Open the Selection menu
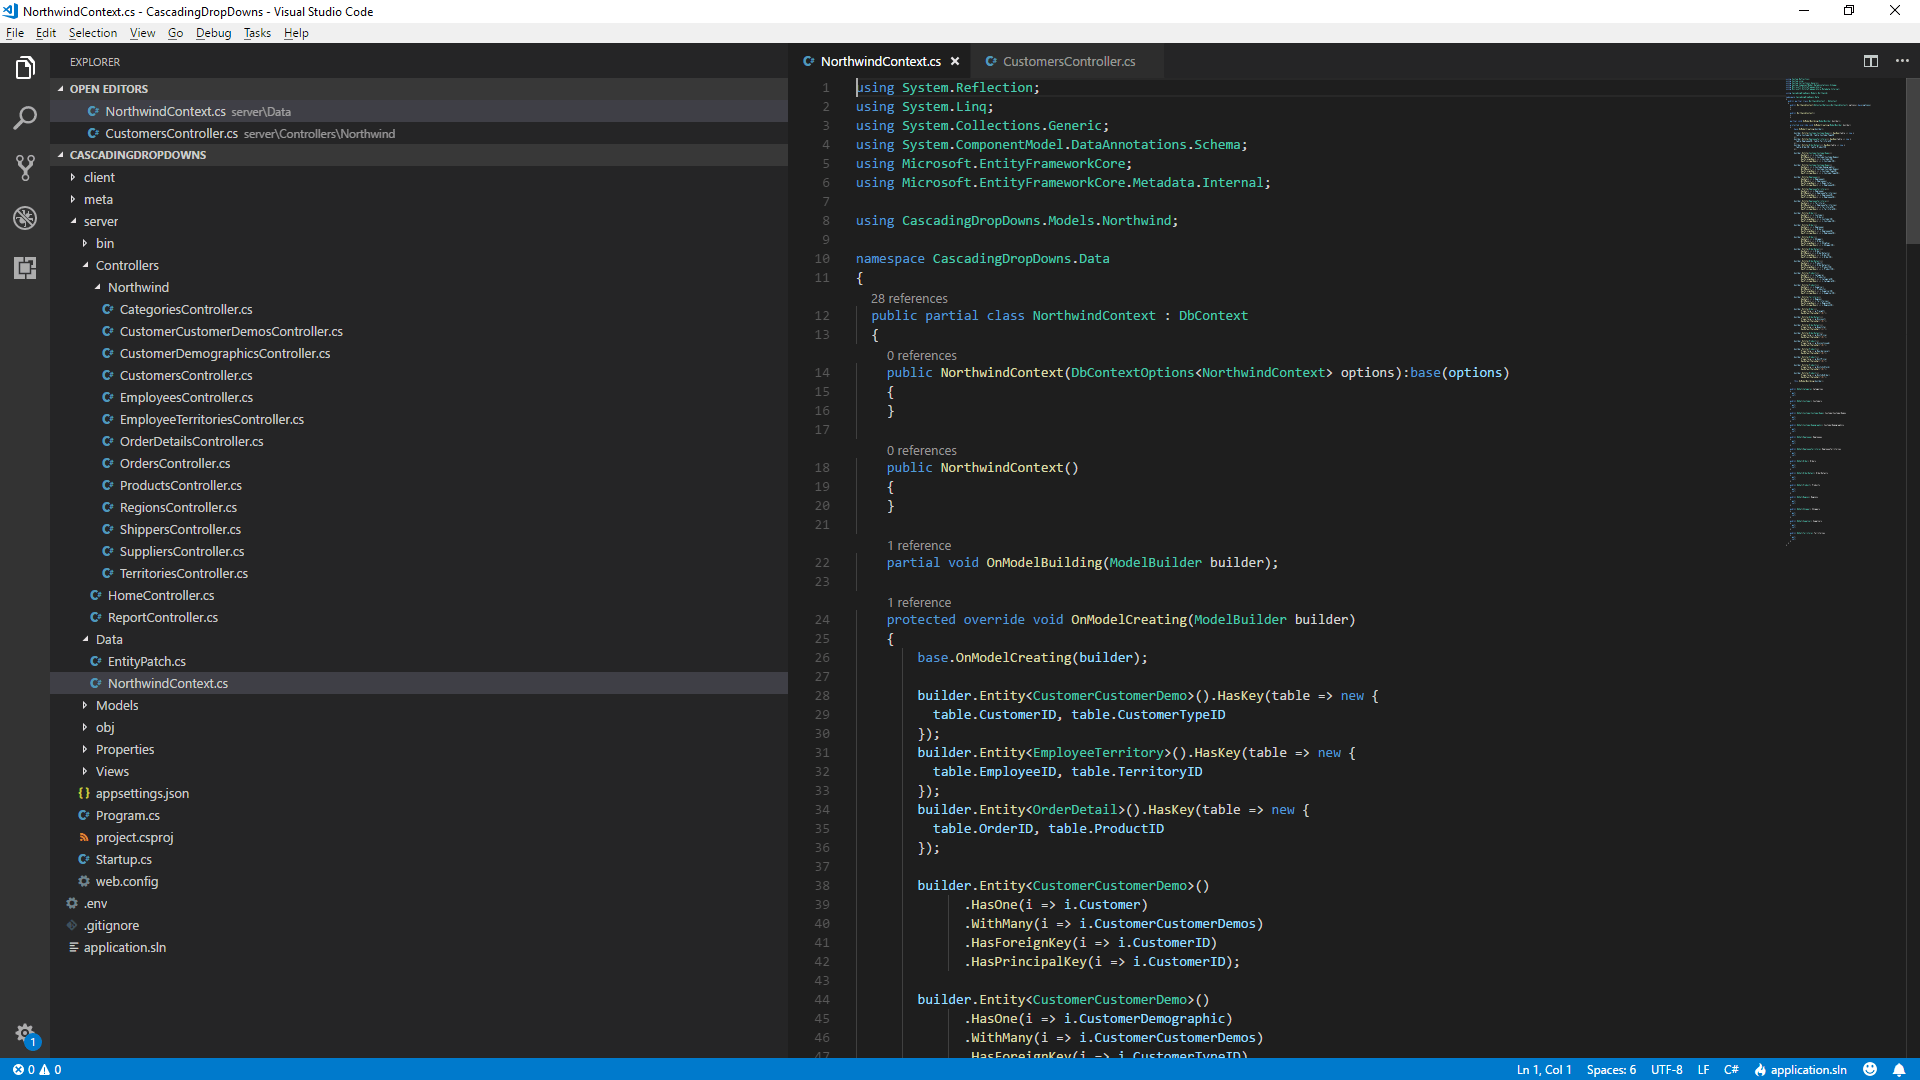This screenshot has width=1920, height=1080. click(x=93, y=33)
